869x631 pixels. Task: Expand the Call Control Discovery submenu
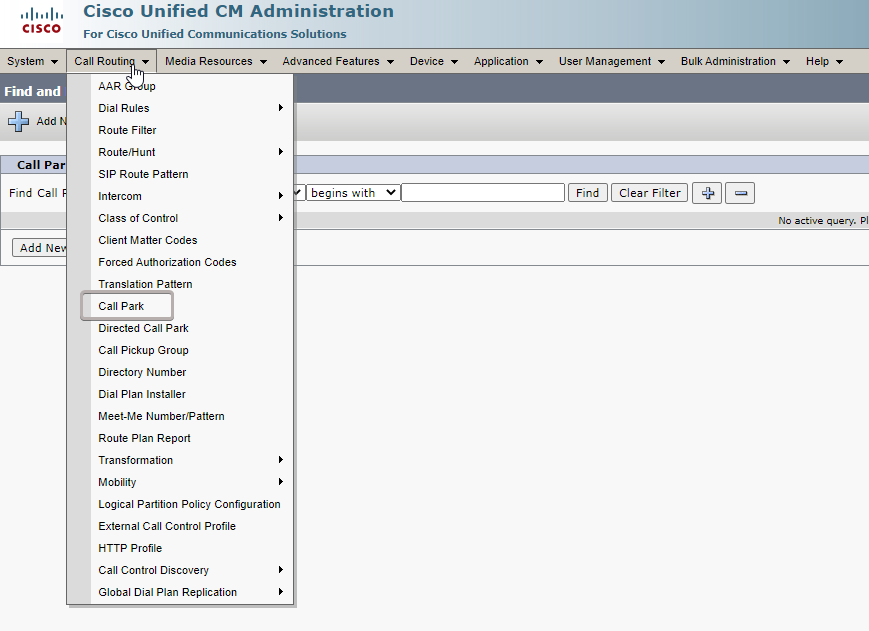[189, 570]
